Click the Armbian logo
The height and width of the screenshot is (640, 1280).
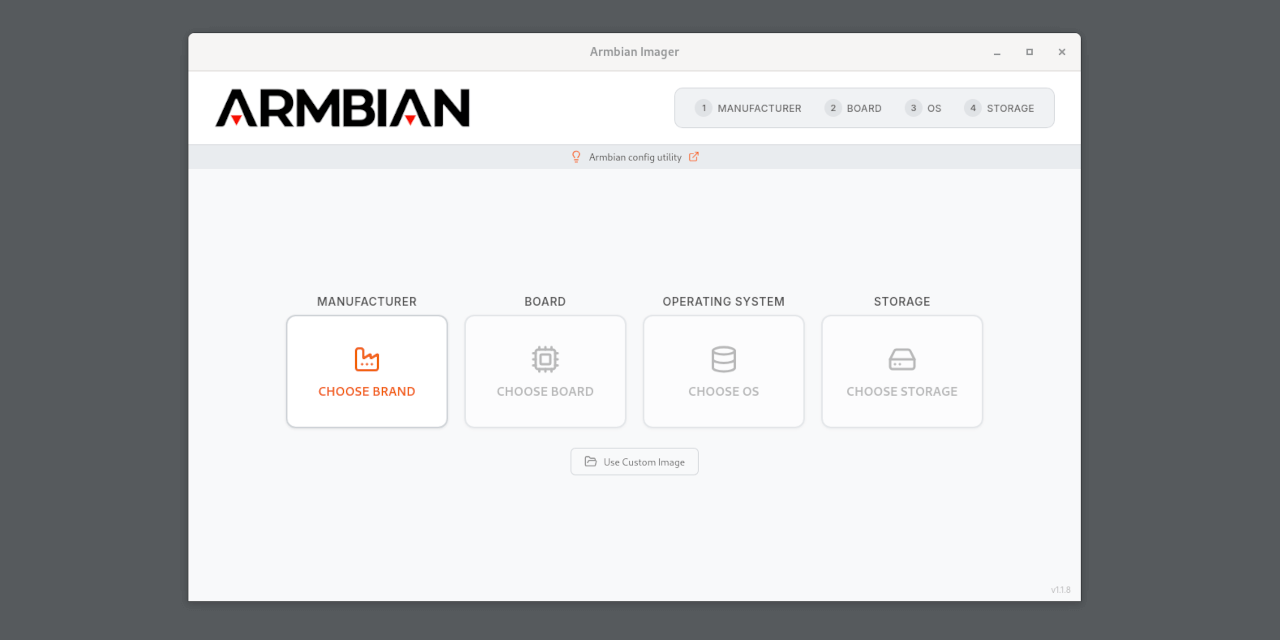coord(342,107)
